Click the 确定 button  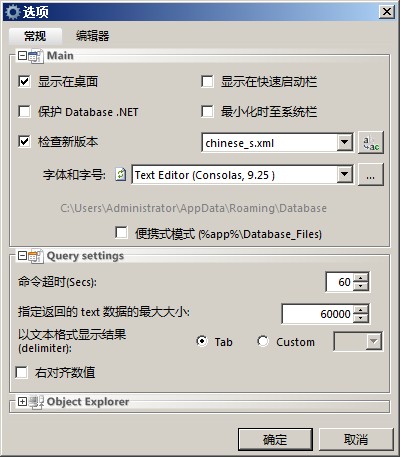(275, 440)
